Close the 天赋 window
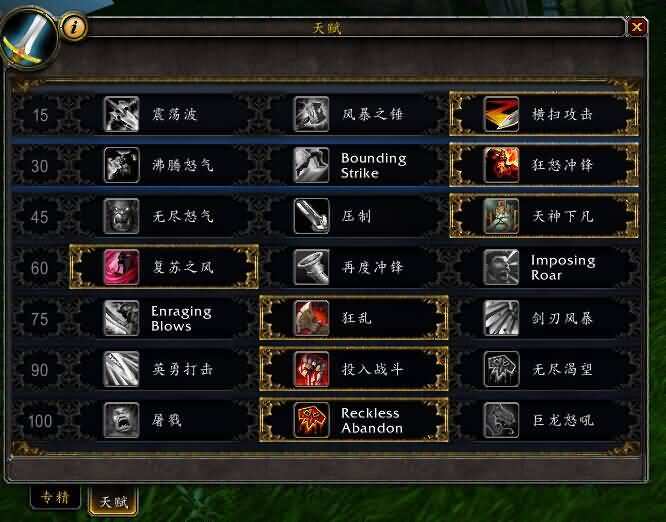The height and width of the screenshot is (522, 666). pos(637,27)
